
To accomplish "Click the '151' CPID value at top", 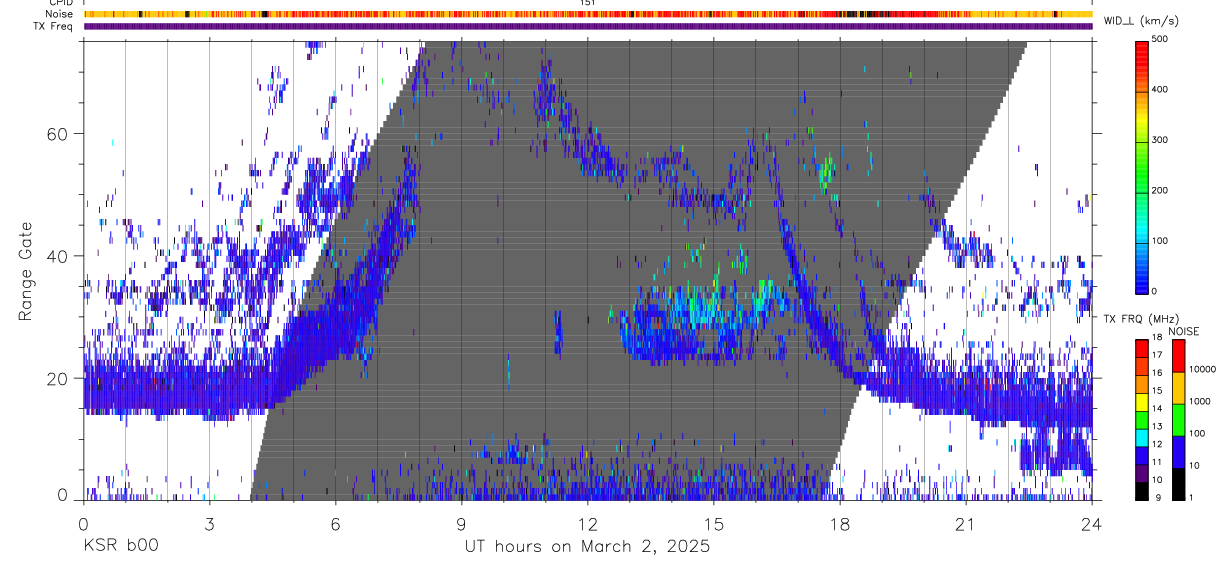I will click(588, 3).
